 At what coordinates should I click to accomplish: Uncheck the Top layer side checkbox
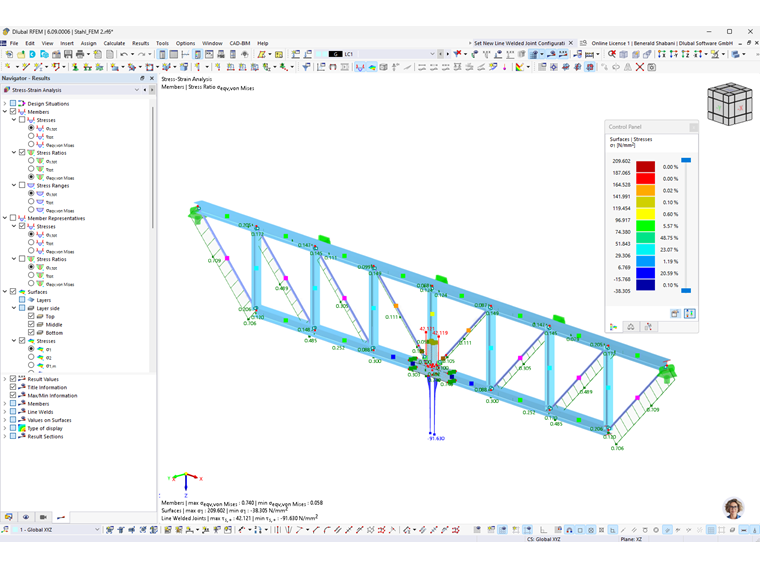point(31,316)
